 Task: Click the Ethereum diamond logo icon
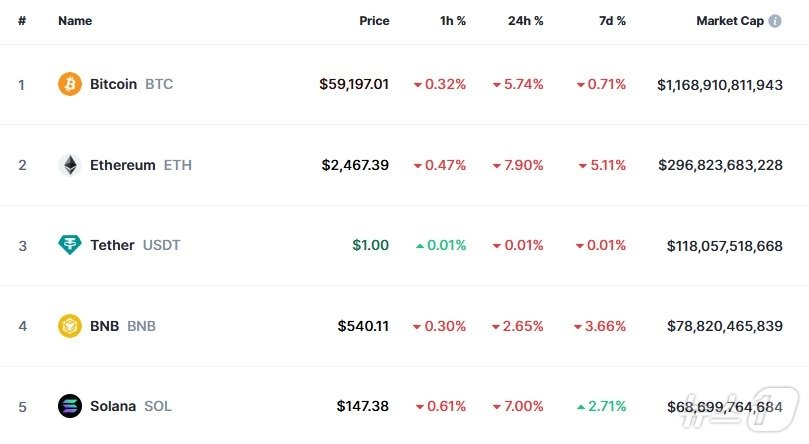pos(70,165)
